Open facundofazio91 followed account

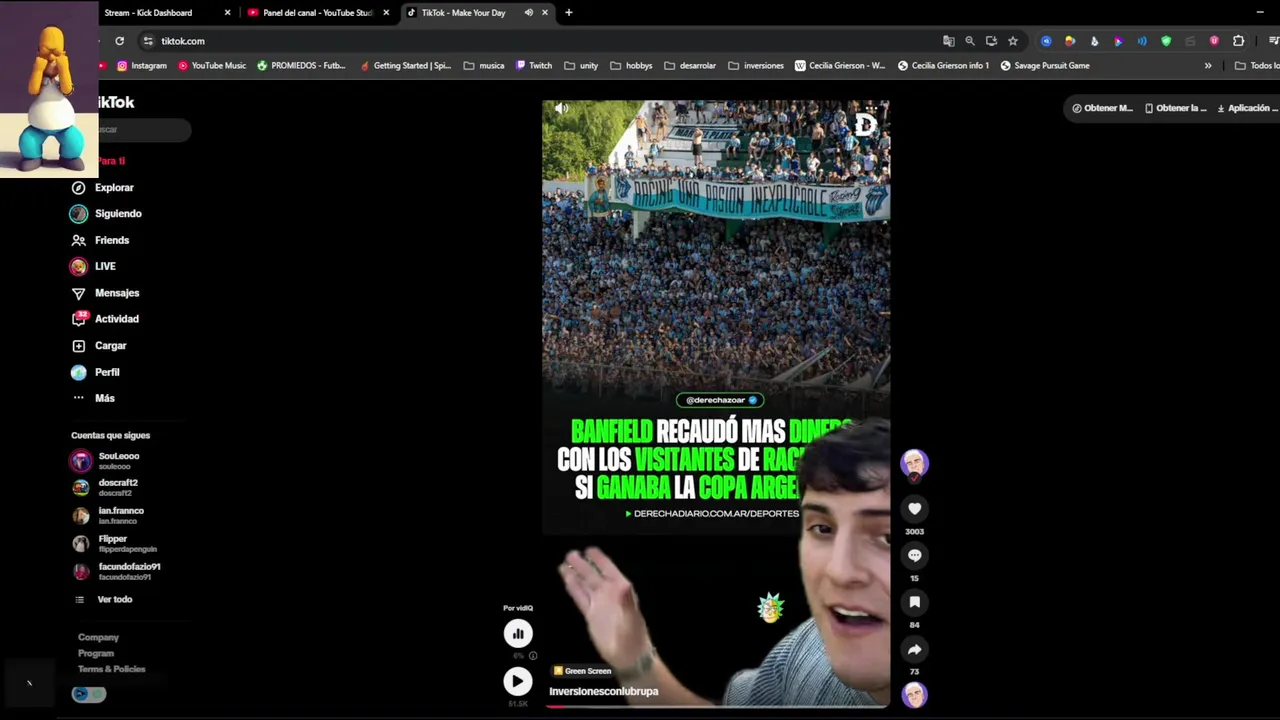coord(115,571)
